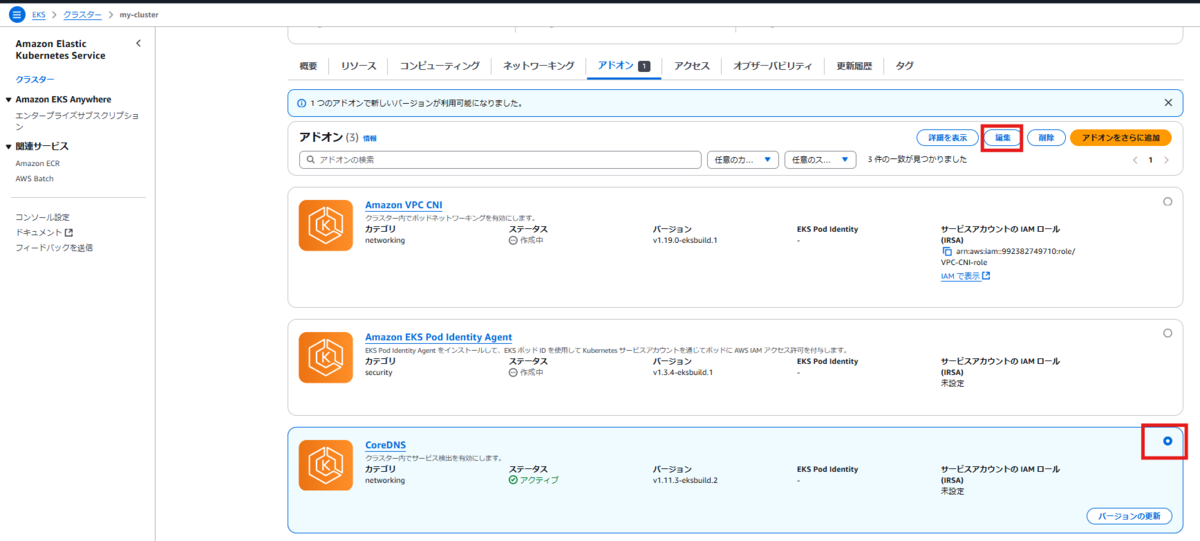1200x541 pixels.
Task: Open the Amazon VPC CNI addon link
Action: [404, 205]
